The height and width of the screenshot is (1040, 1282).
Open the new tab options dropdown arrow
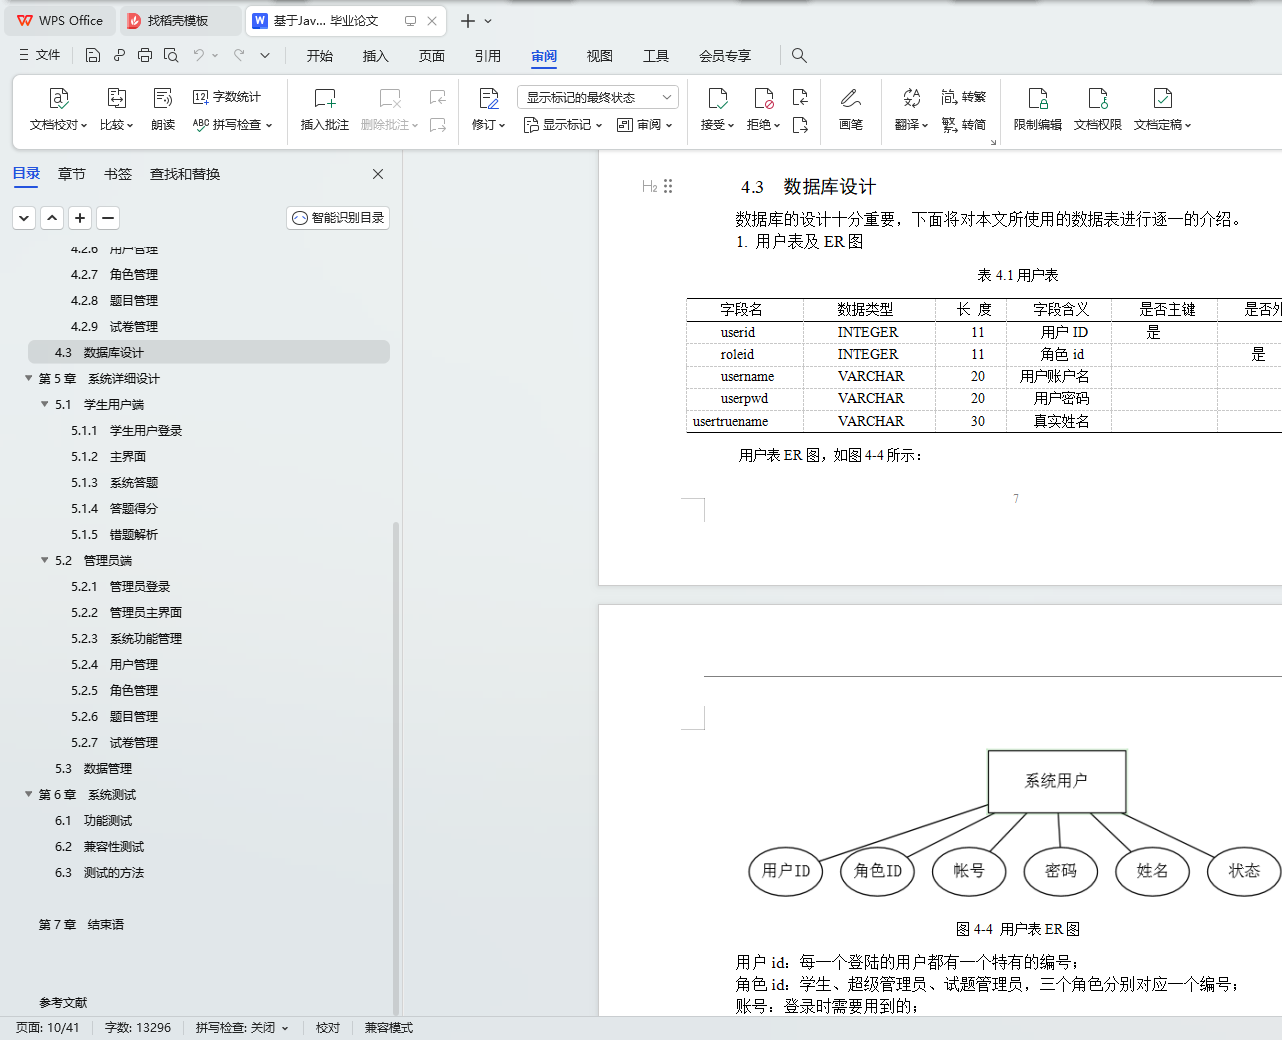pyautogui.click(x=488, y=21)
